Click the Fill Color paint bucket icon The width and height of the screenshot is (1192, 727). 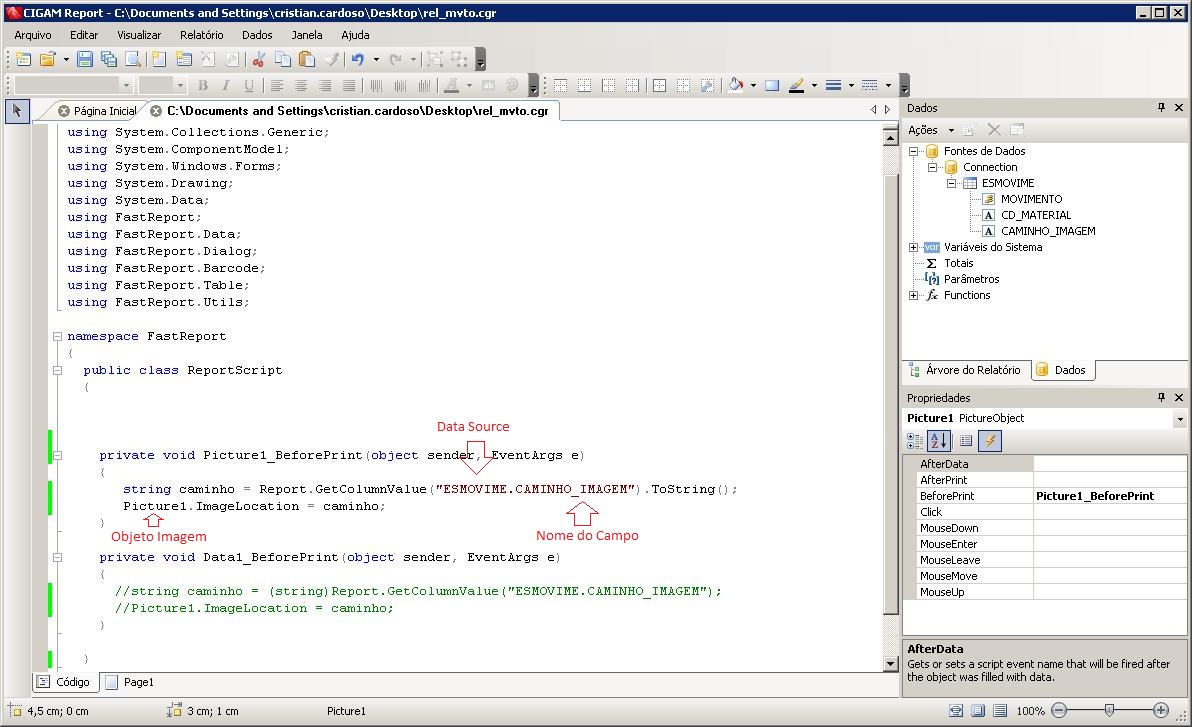click(735, 85)
